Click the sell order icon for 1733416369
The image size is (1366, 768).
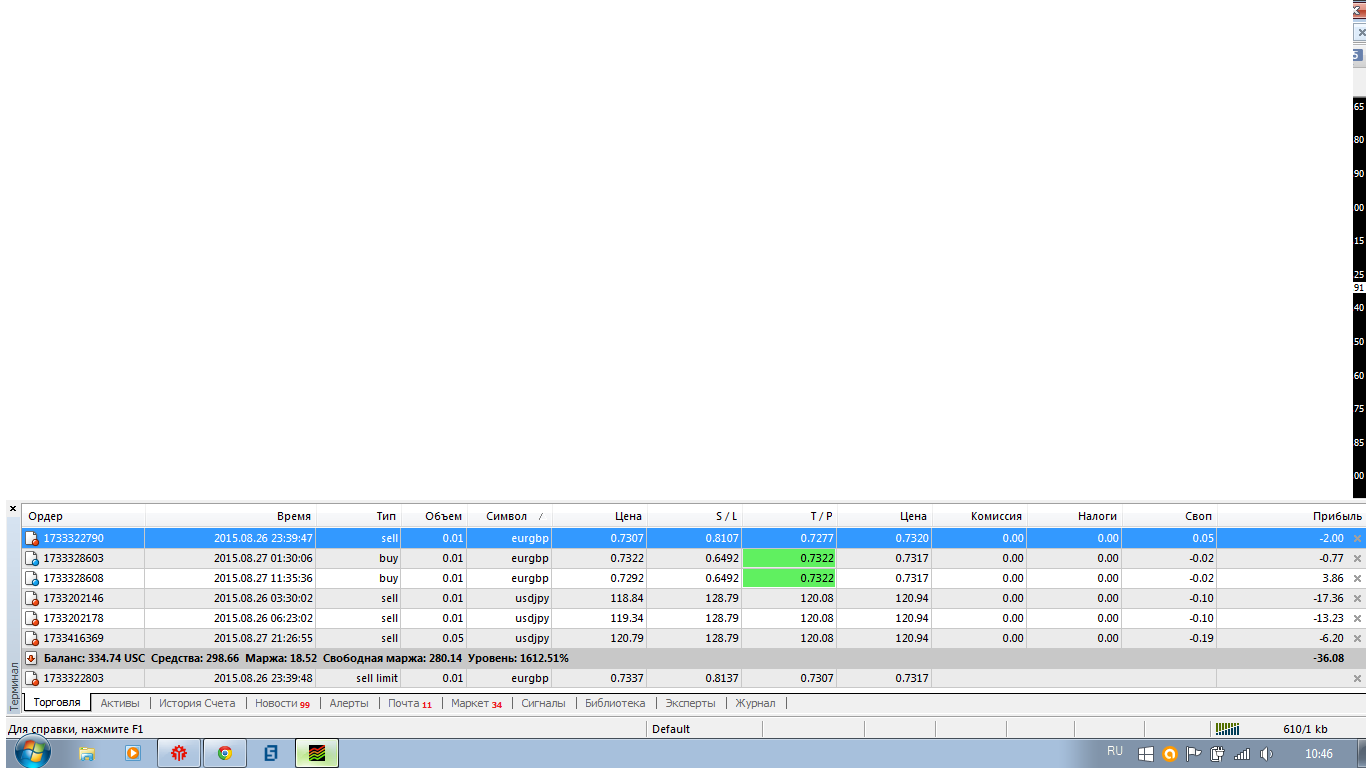tap(32, 638)
